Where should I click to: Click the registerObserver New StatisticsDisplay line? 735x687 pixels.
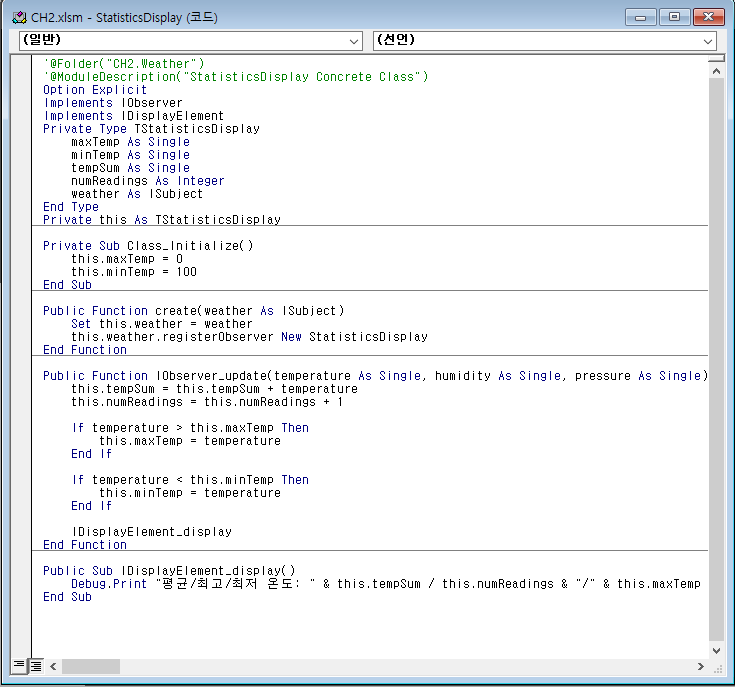[249, 337]
